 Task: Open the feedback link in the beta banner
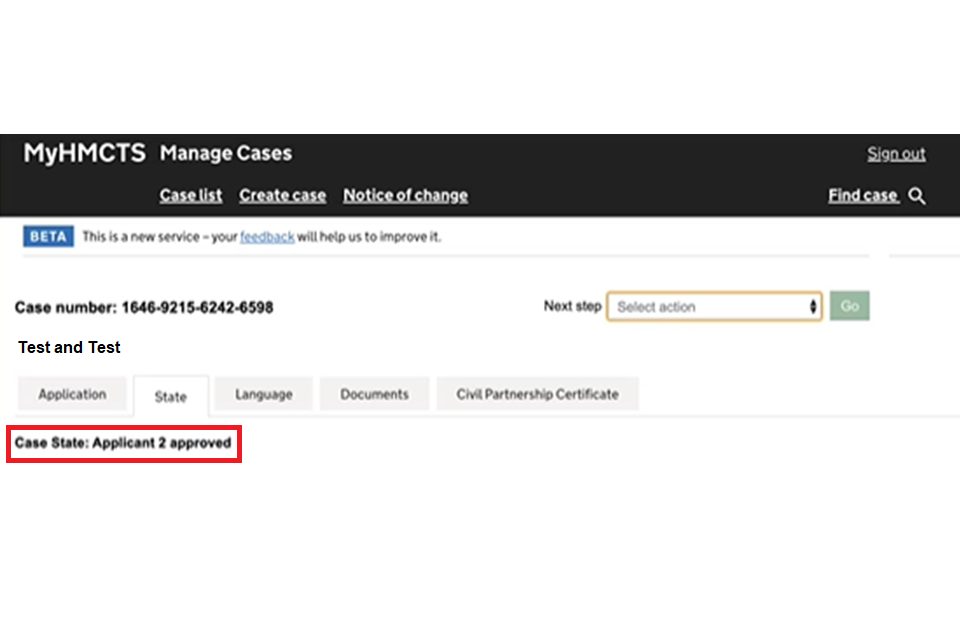pos(267,237)
